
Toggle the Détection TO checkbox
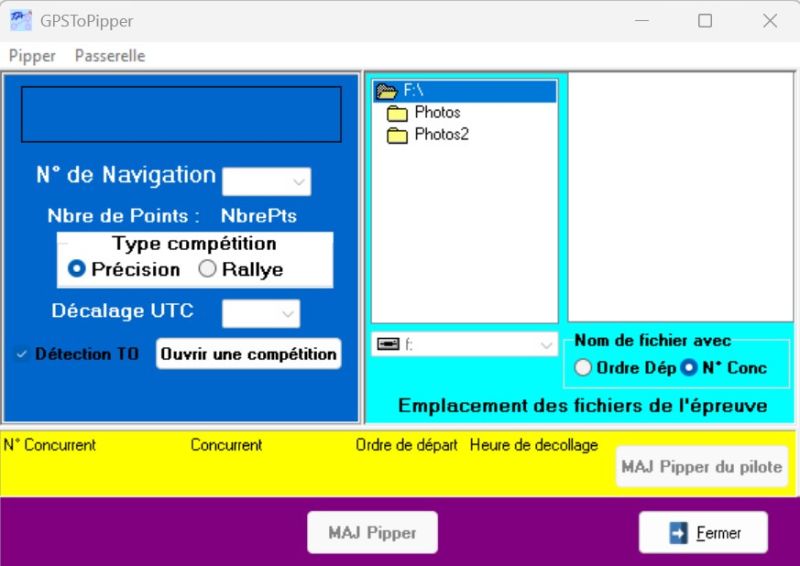coord(22,354)
